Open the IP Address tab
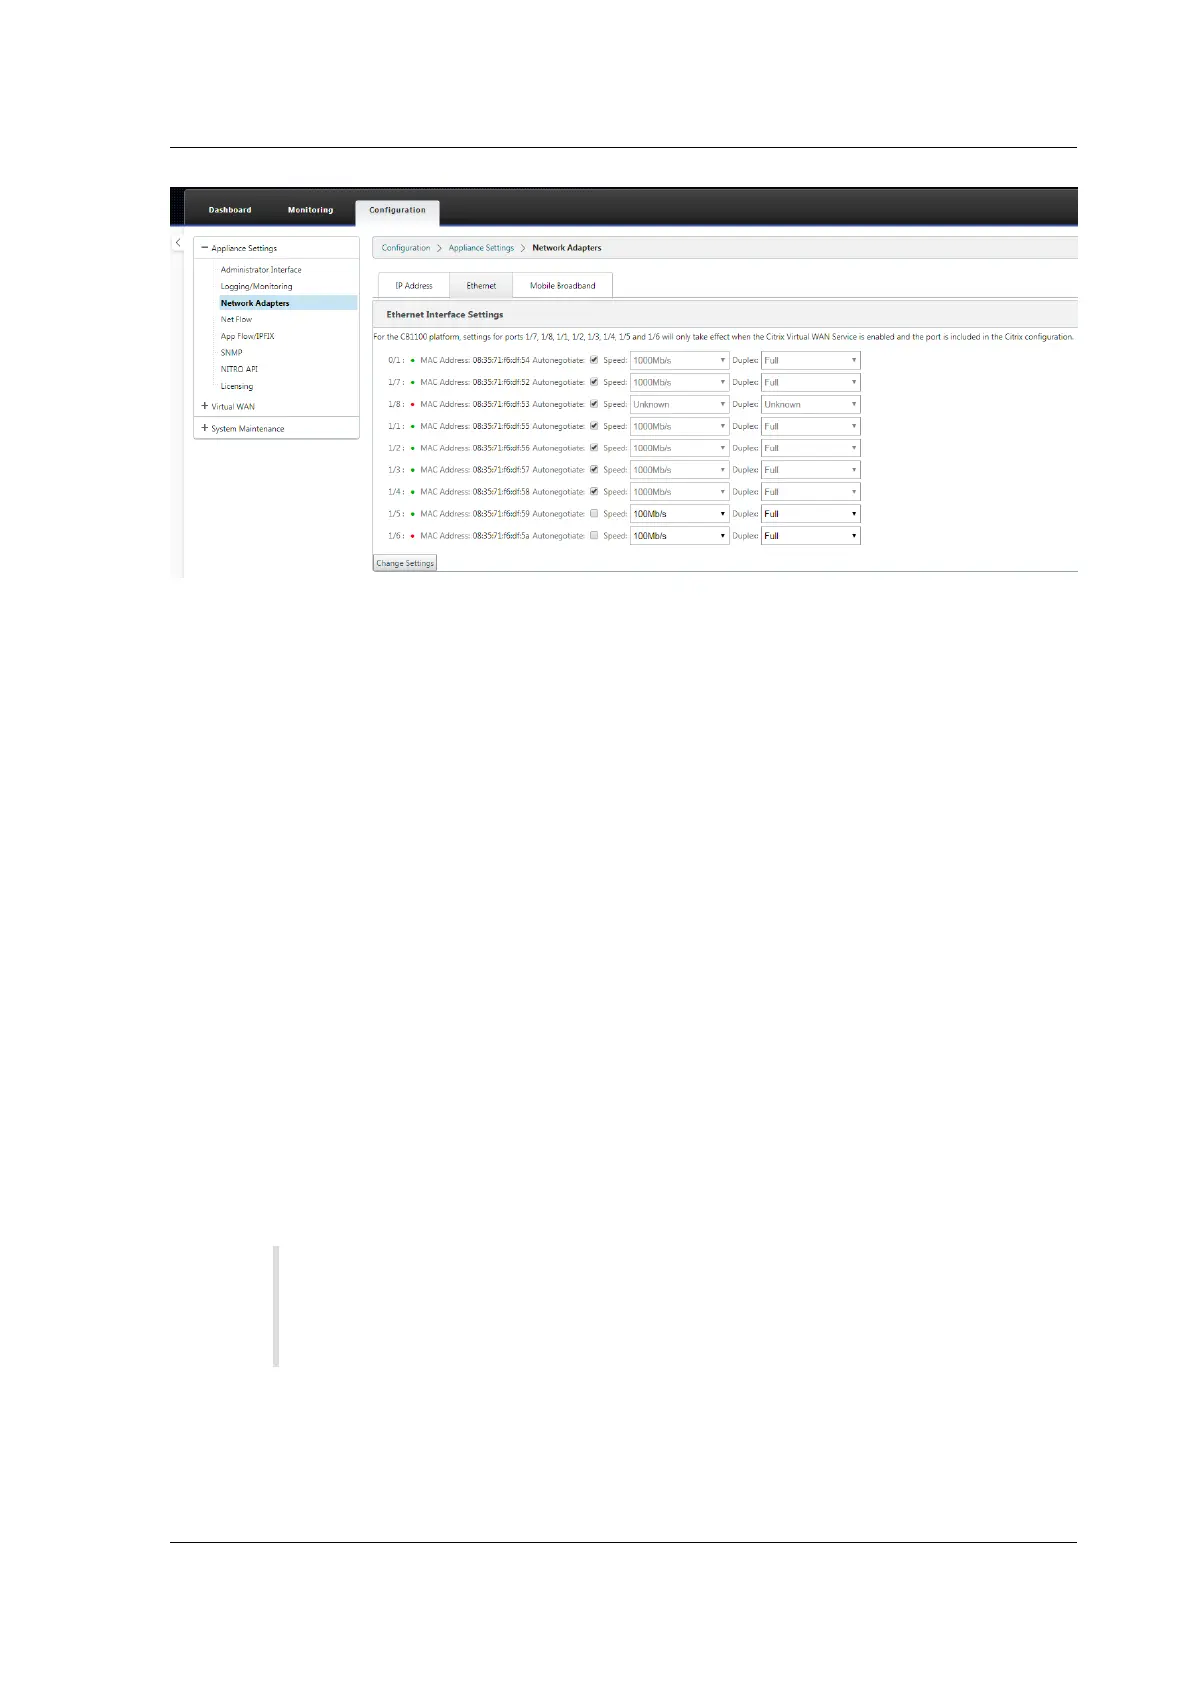1191x1684 pixels. pyautogui.click(x=414, y=286)
